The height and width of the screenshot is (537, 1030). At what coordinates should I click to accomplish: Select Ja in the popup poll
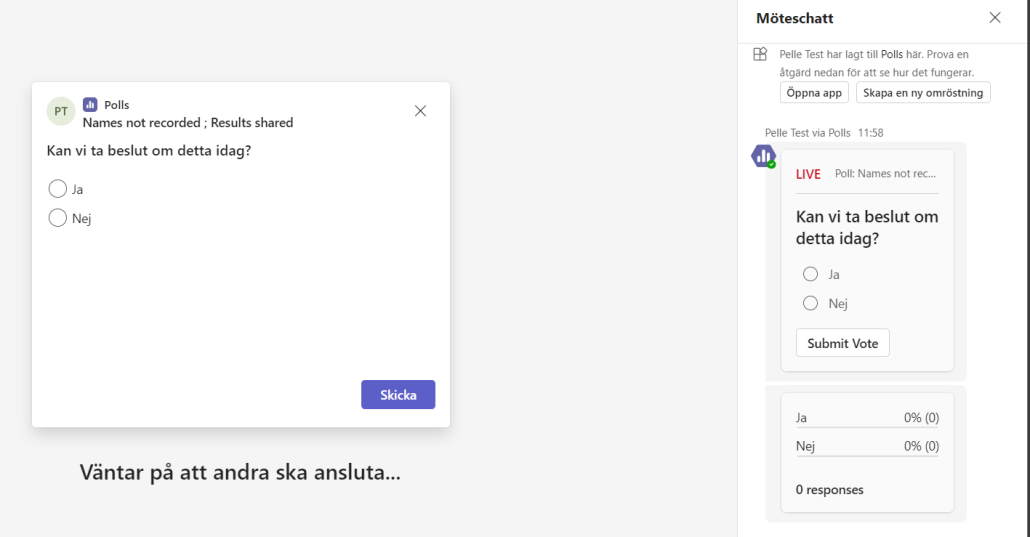(58, 189)
